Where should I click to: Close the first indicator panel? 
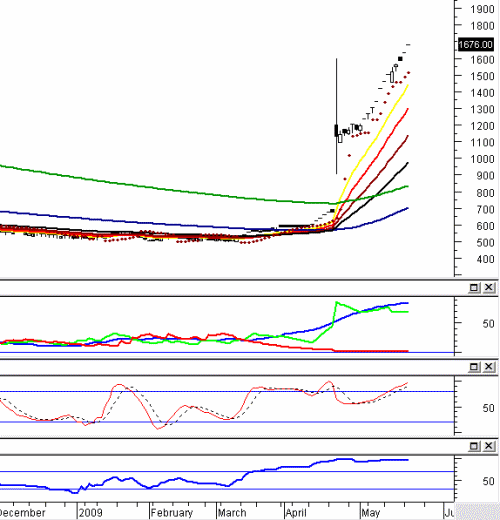pos(489,287)
